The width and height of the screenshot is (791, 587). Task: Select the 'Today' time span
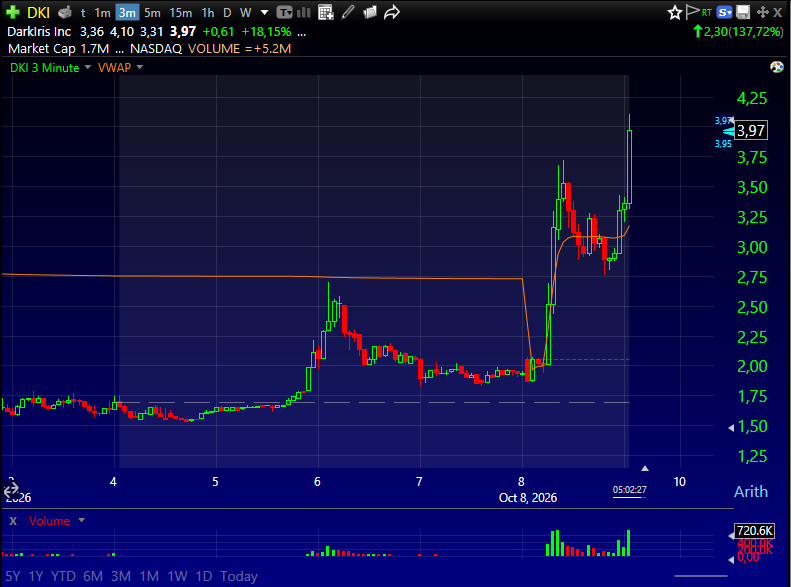pos(239,576)
